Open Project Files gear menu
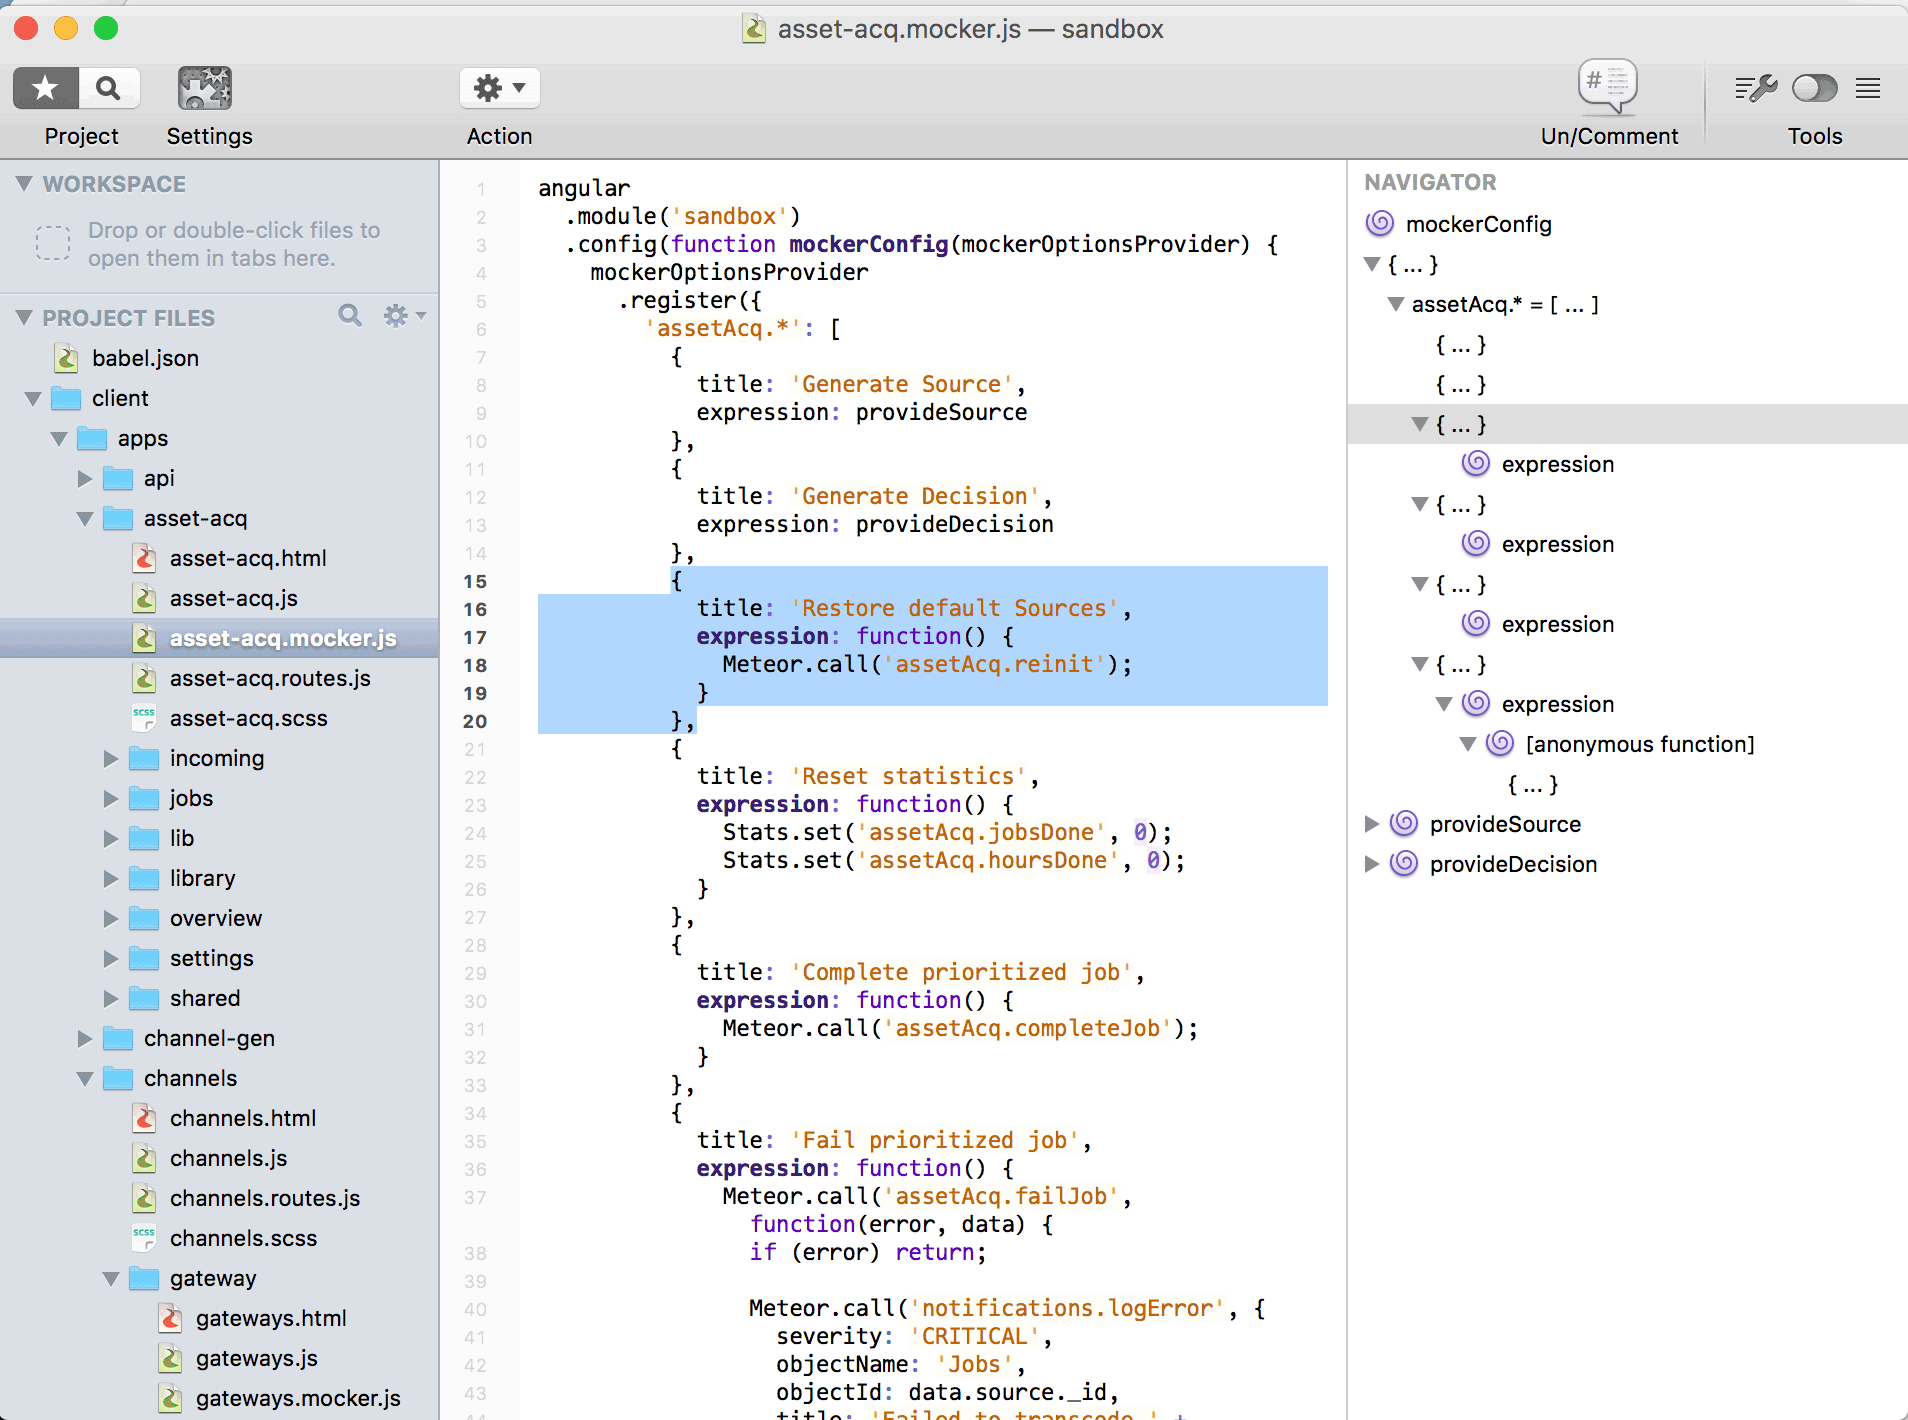This screenshot has width=1908, height=1420. (404, 316)
